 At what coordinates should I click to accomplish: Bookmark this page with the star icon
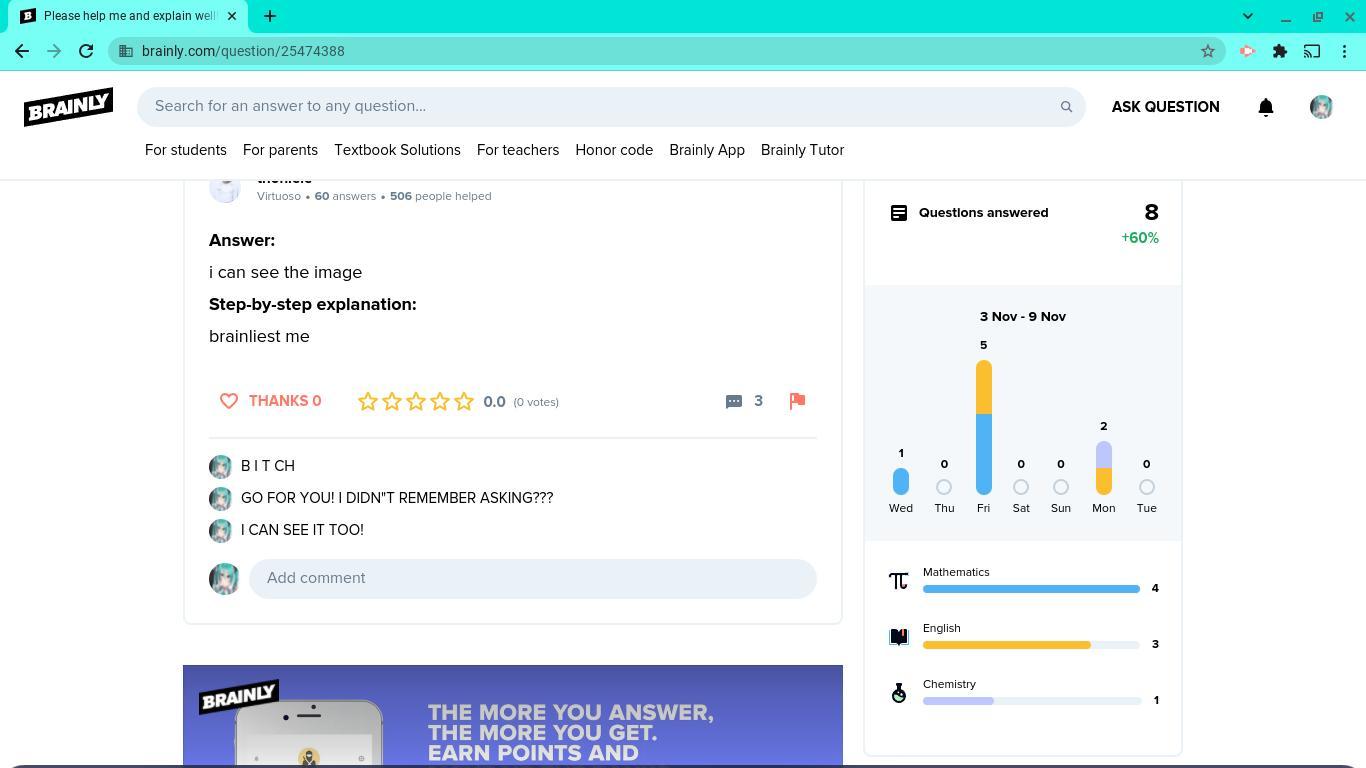(1208, 51)
